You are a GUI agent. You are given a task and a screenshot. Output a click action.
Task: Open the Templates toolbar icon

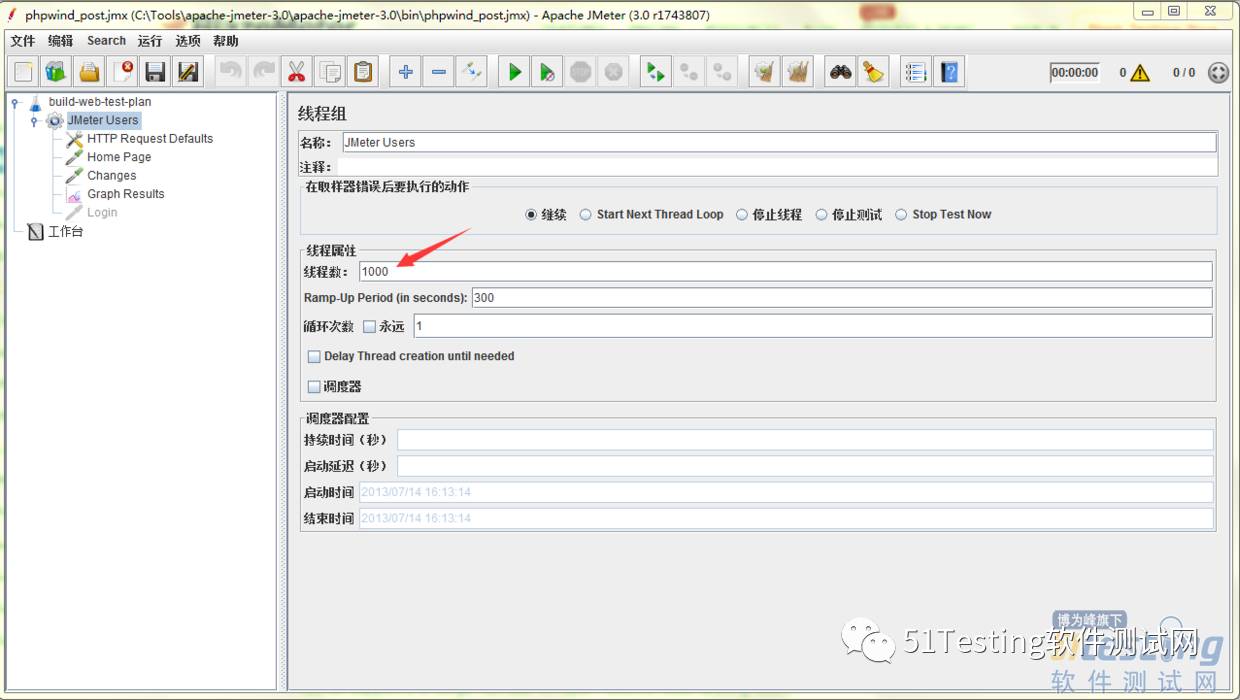56,72
